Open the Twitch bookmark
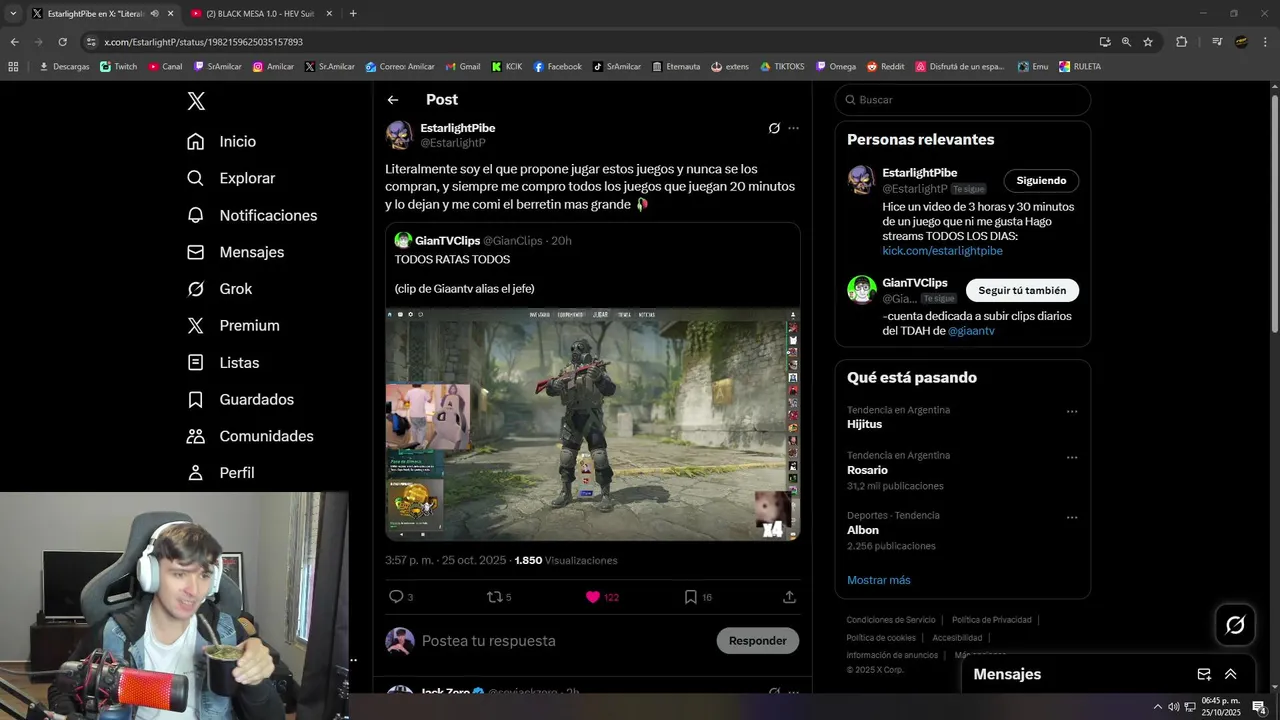Screen dimensions: 1280x720 click(118, 67)
